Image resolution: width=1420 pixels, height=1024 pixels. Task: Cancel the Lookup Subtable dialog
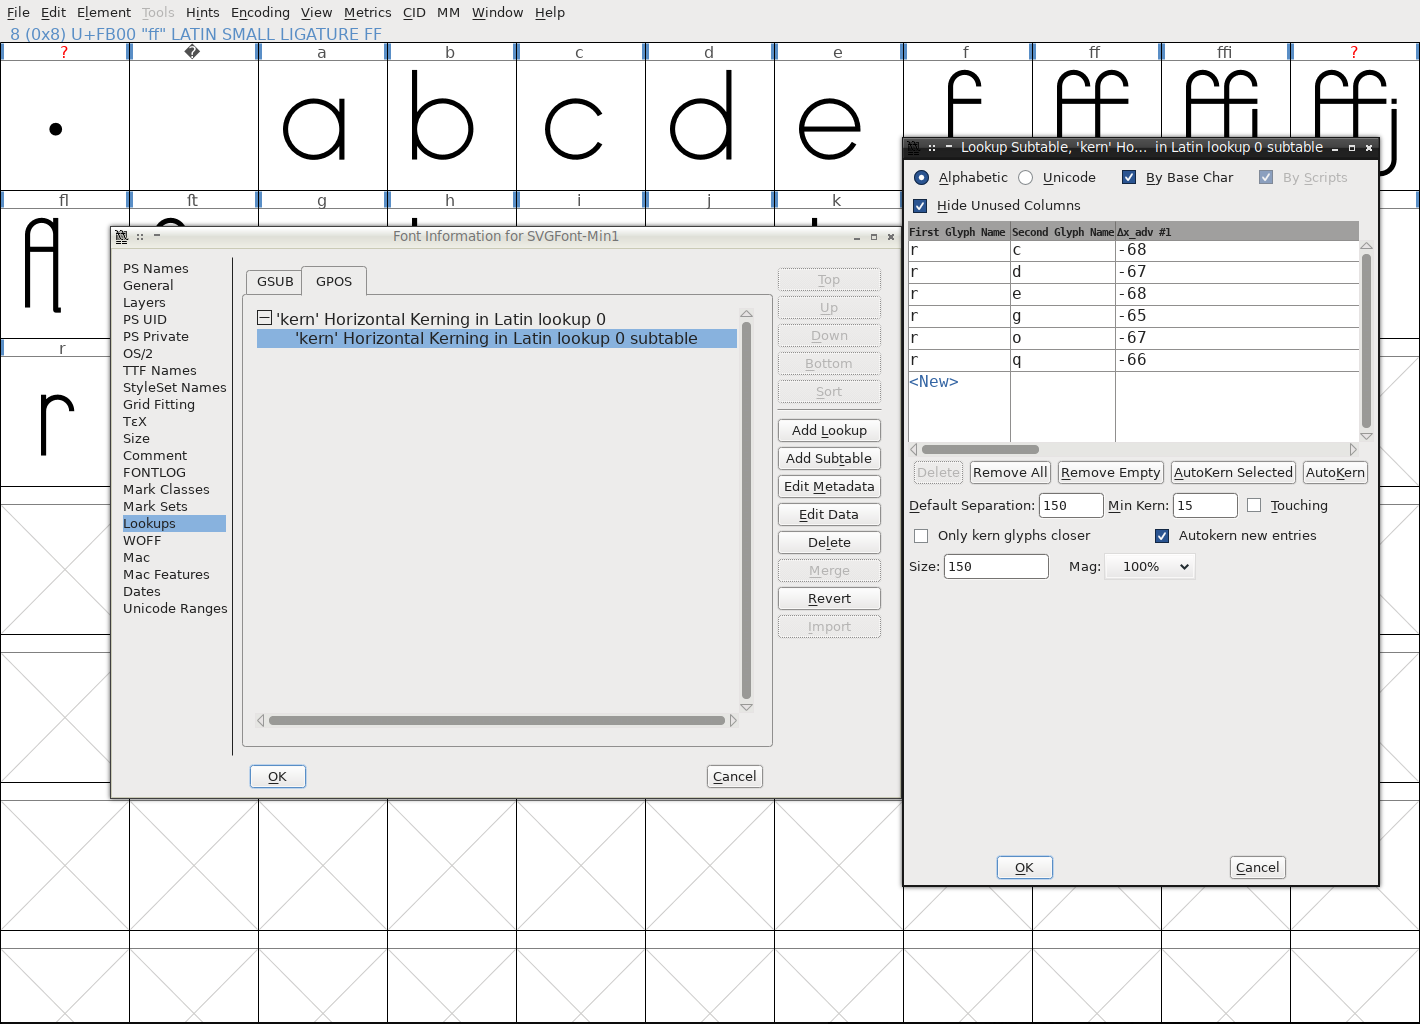tap(1257, 867)
